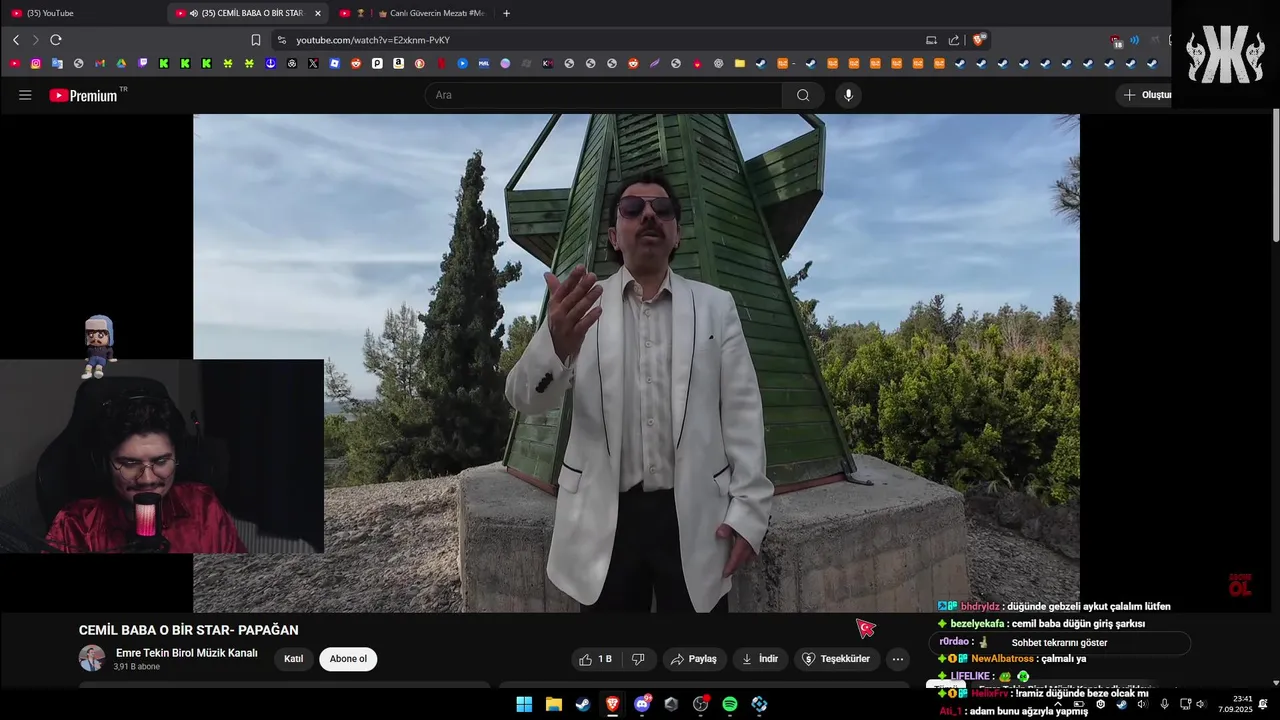Viewport: 1280px width, 720px height.
Task: Open the X (Twitter) bookmark
Action: tap(313, 63)
